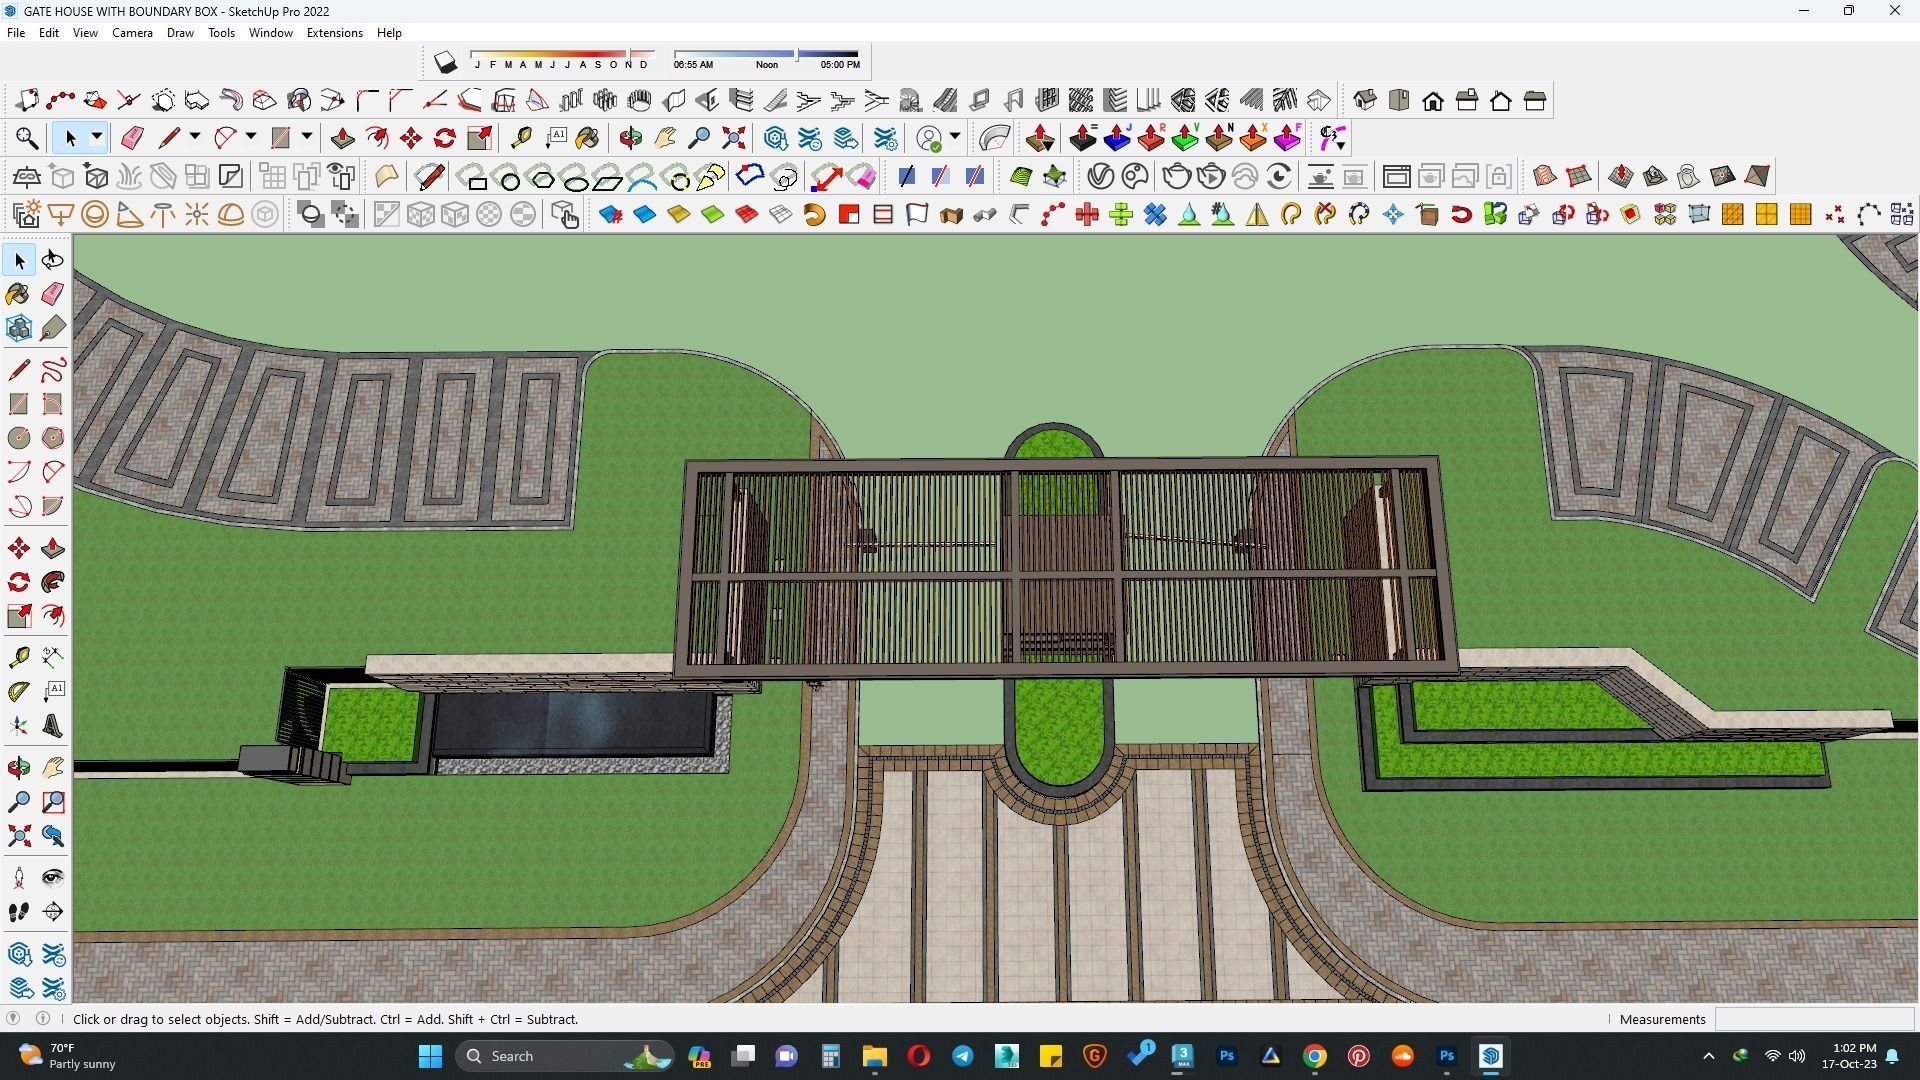Open File Explorer from taskbar

pos(875,1056)
